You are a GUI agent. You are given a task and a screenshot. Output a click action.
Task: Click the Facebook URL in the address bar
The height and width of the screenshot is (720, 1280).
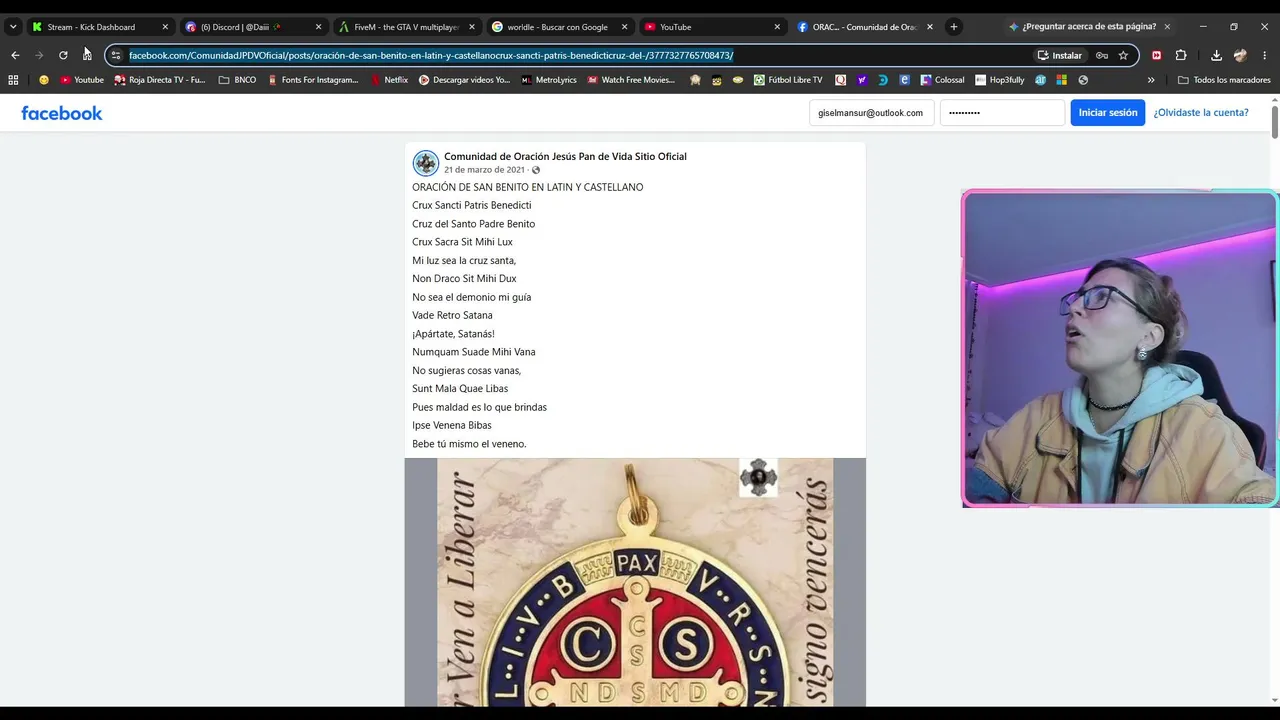click(x=431, y=55)
